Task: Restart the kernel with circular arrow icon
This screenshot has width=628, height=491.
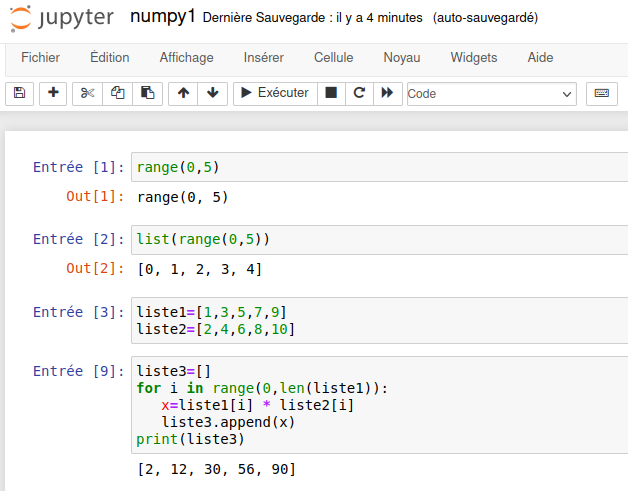Action: (359, 93)
